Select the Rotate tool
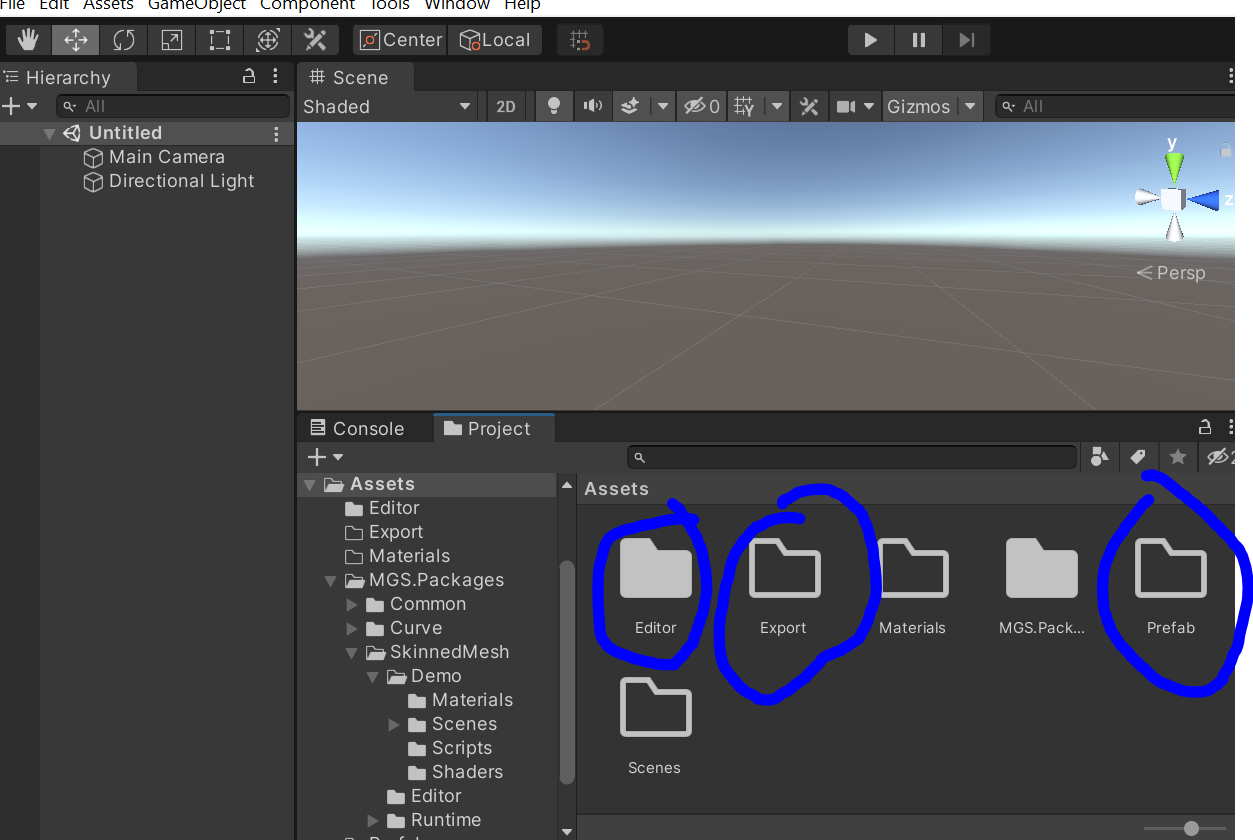1253x840 pixels. click(124, 40)
